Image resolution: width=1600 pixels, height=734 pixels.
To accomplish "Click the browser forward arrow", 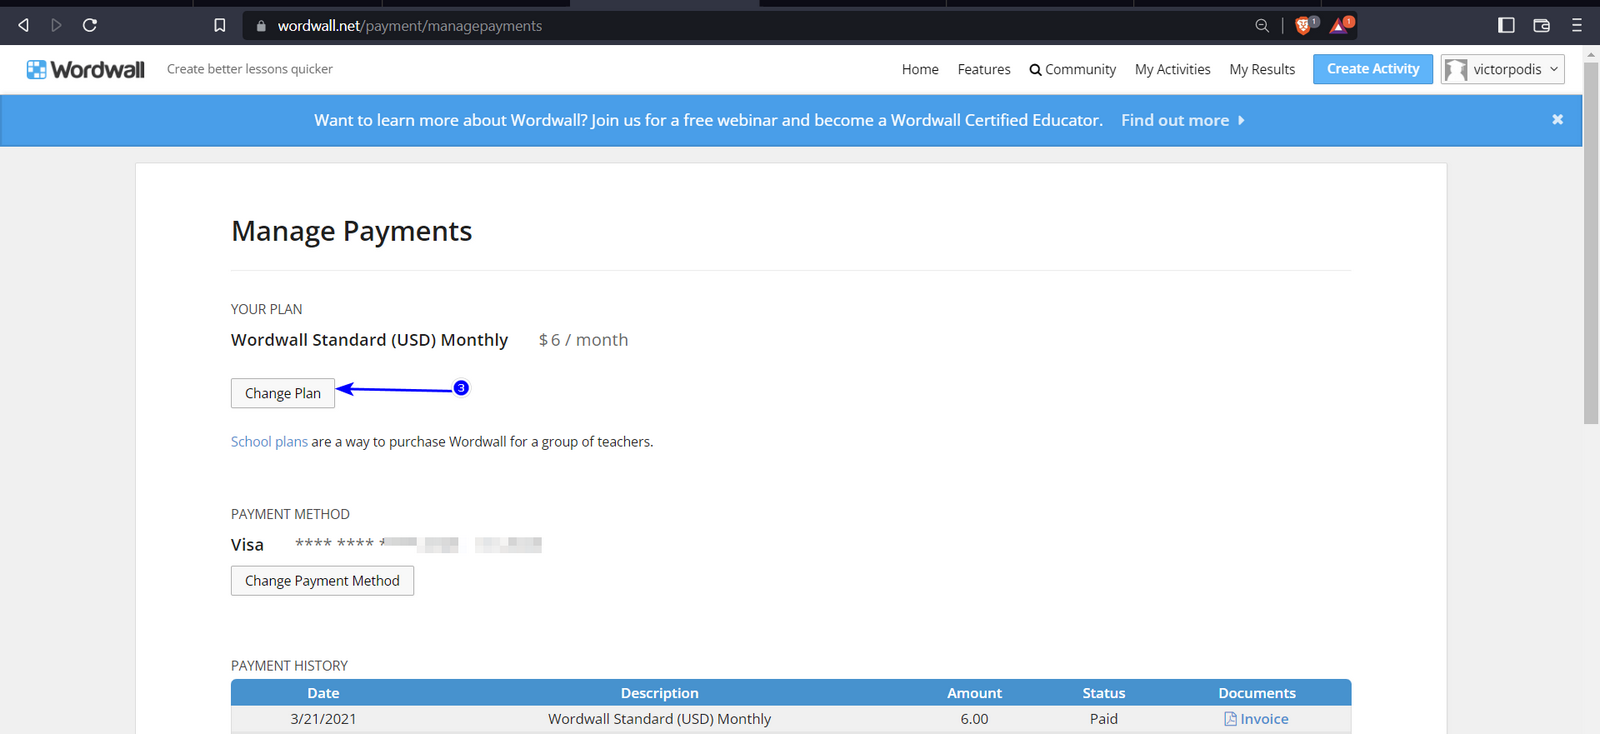I will click(56, 25).
